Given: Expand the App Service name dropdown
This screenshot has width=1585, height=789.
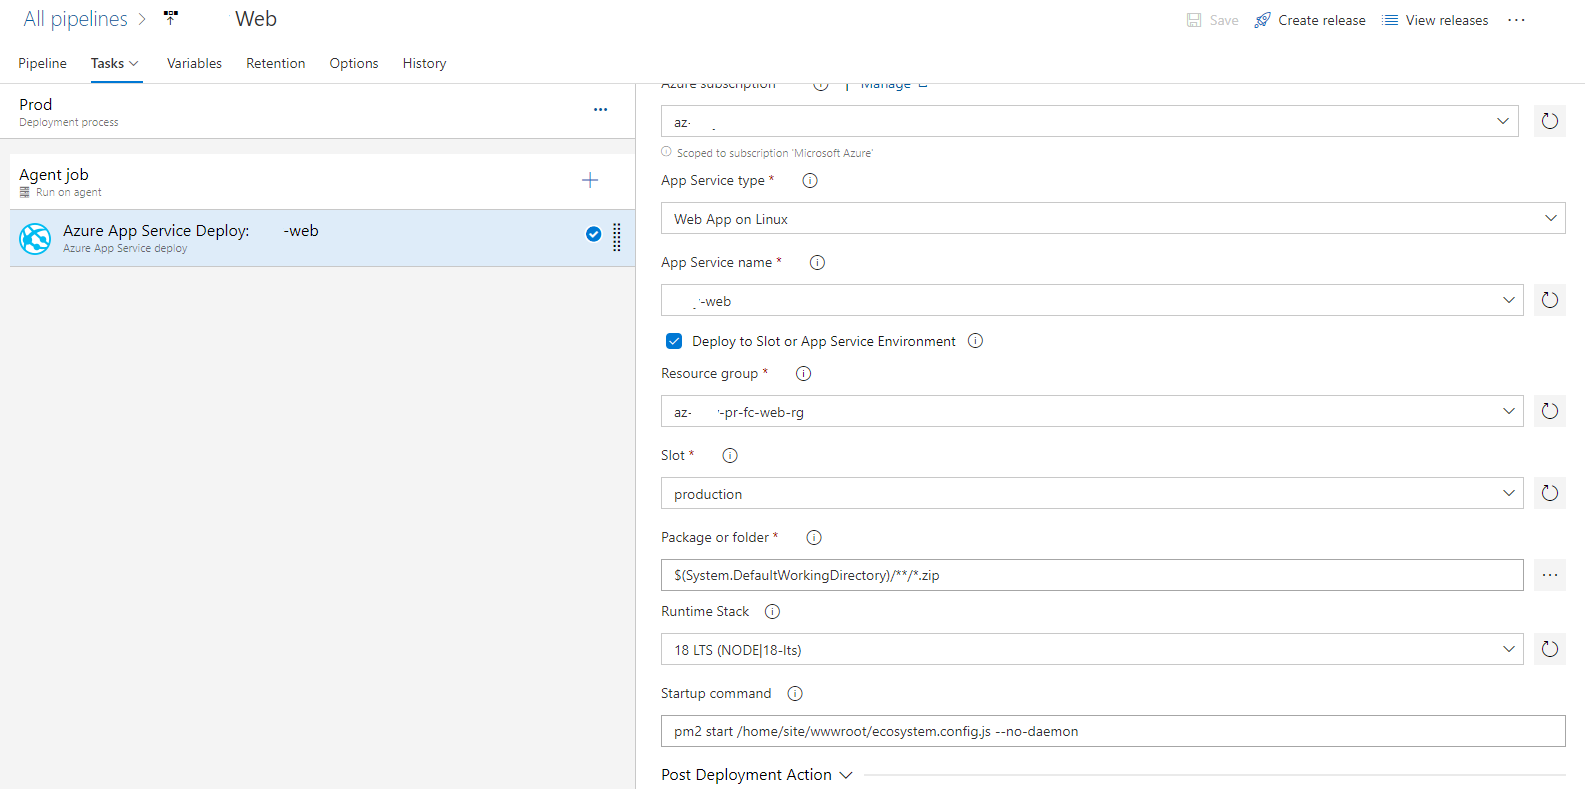Looking at the screenshot, I should [x=1092, y=300].
